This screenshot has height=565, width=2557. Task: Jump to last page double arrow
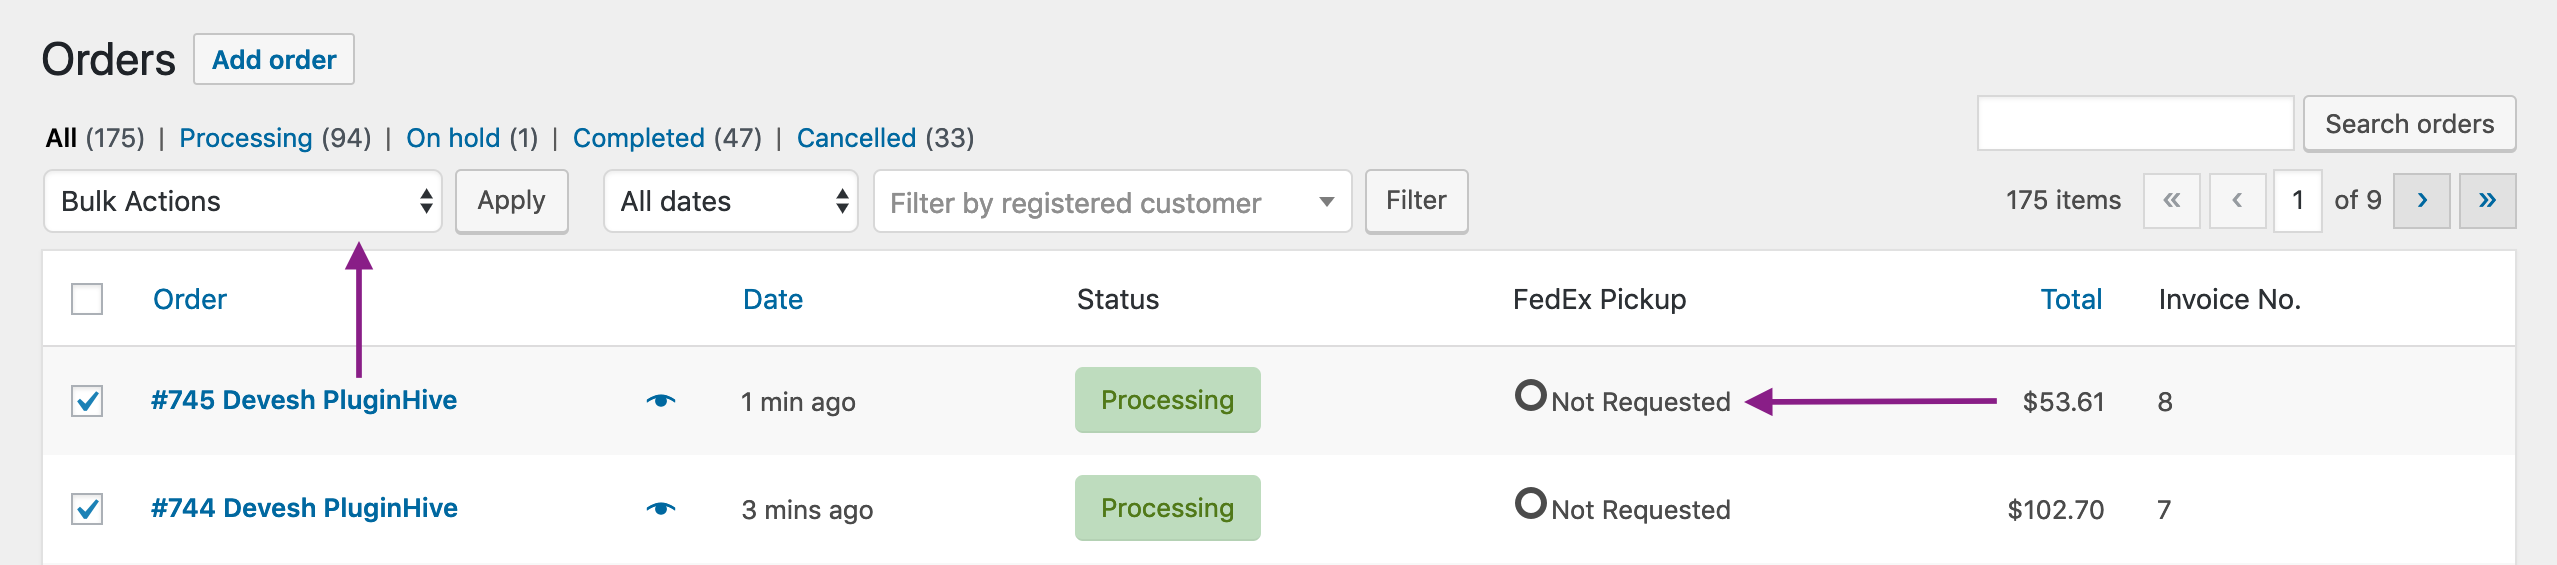click(x=2487, y=201)
